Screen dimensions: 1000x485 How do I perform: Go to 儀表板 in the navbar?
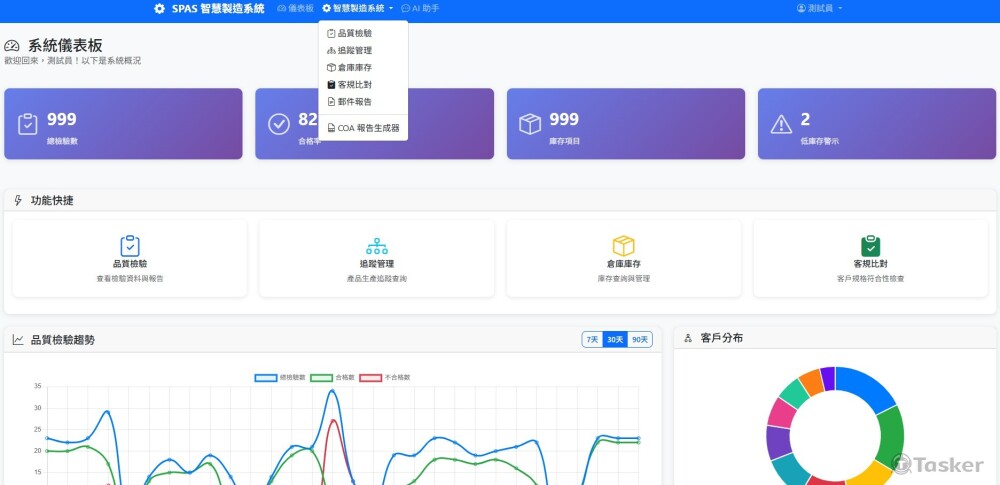[x=295, y=8]
